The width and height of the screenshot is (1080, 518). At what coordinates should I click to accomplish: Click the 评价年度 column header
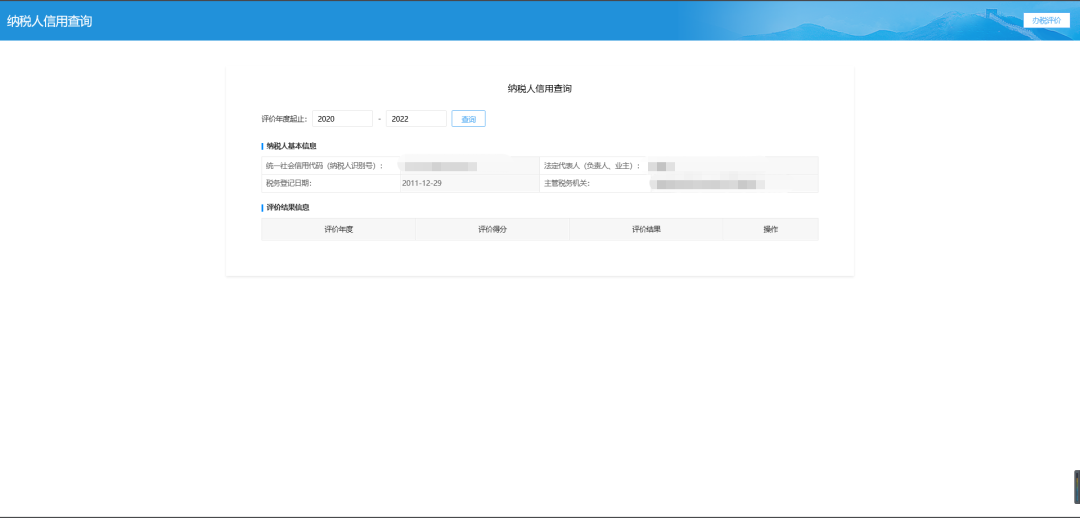[338, 229]
